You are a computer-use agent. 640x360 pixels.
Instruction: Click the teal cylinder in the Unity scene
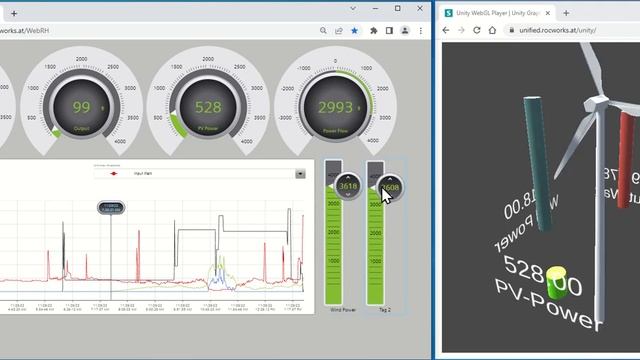(x=538, y=163)
